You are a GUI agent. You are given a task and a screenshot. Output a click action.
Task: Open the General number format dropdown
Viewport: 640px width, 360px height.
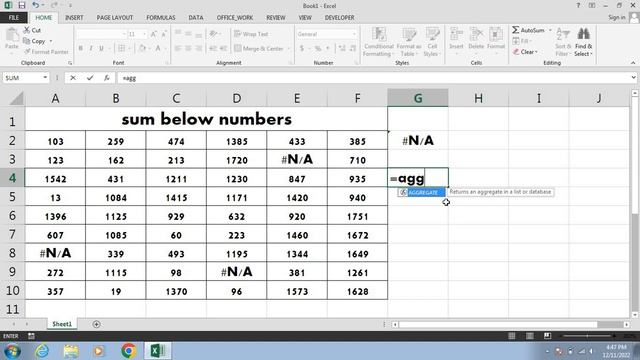354,34
